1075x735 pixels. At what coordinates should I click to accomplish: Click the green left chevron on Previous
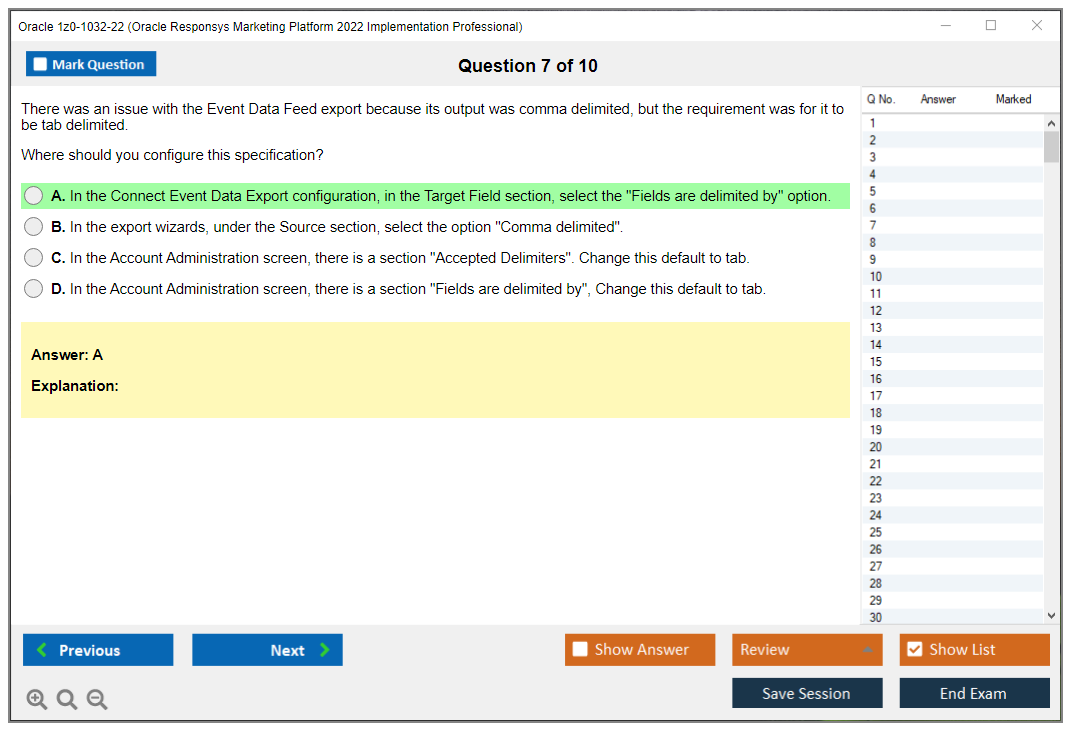point(41,650)
